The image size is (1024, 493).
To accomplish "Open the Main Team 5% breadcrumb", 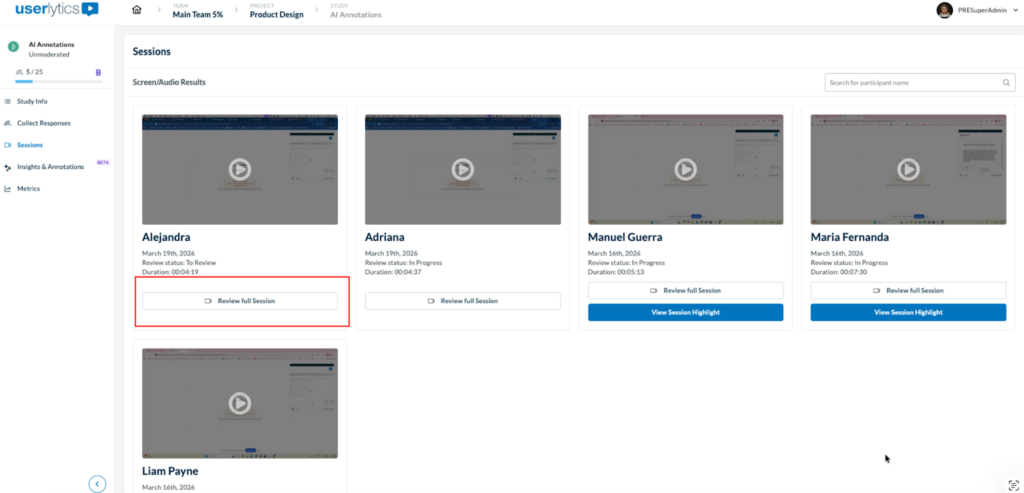I will tap(197, 13).
